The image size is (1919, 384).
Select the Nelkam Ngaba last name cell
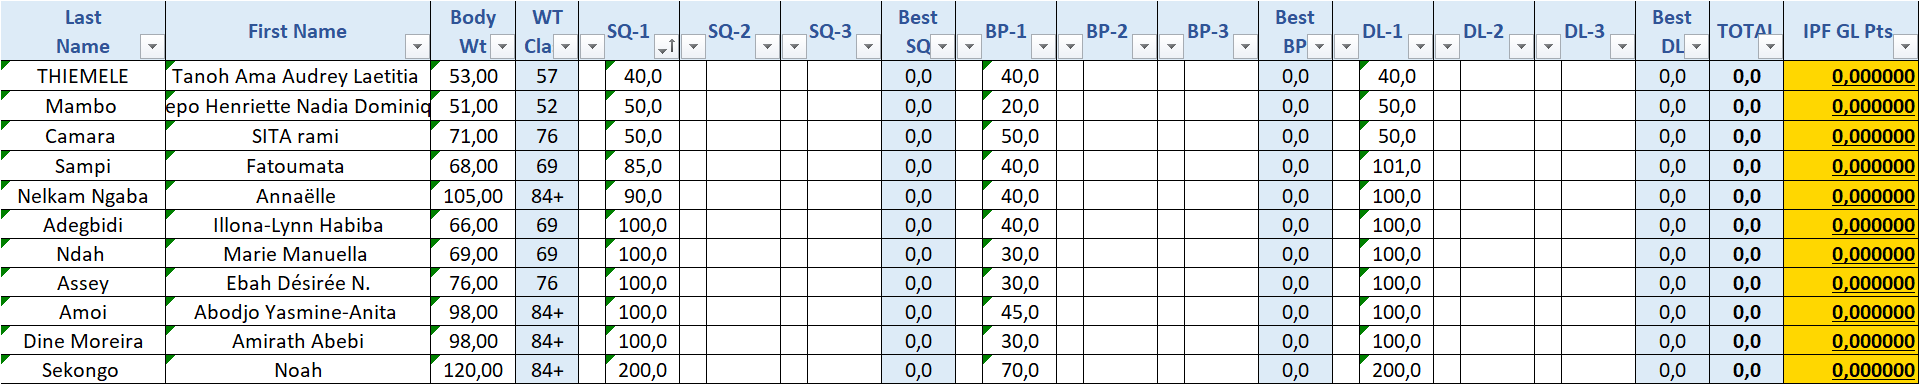83,196
